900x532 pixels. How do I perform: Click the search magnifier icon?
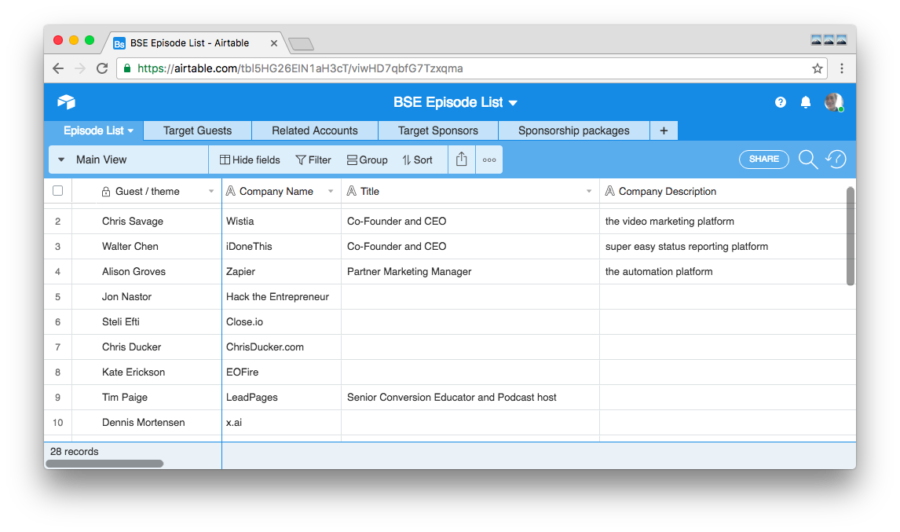coord(808,159)
